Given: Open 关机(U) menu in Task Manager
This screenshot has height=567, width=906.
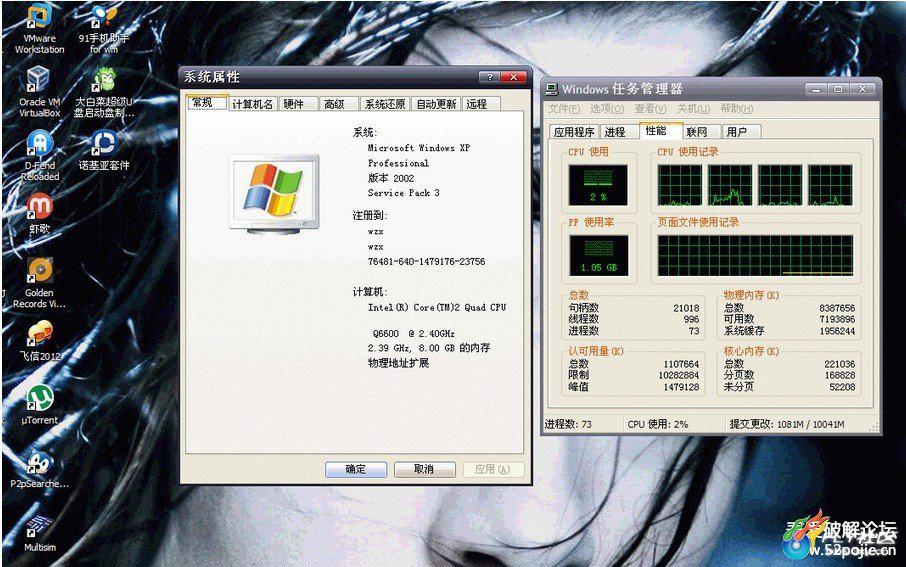Looking at the screenshot, I should [x=693, y=109].
